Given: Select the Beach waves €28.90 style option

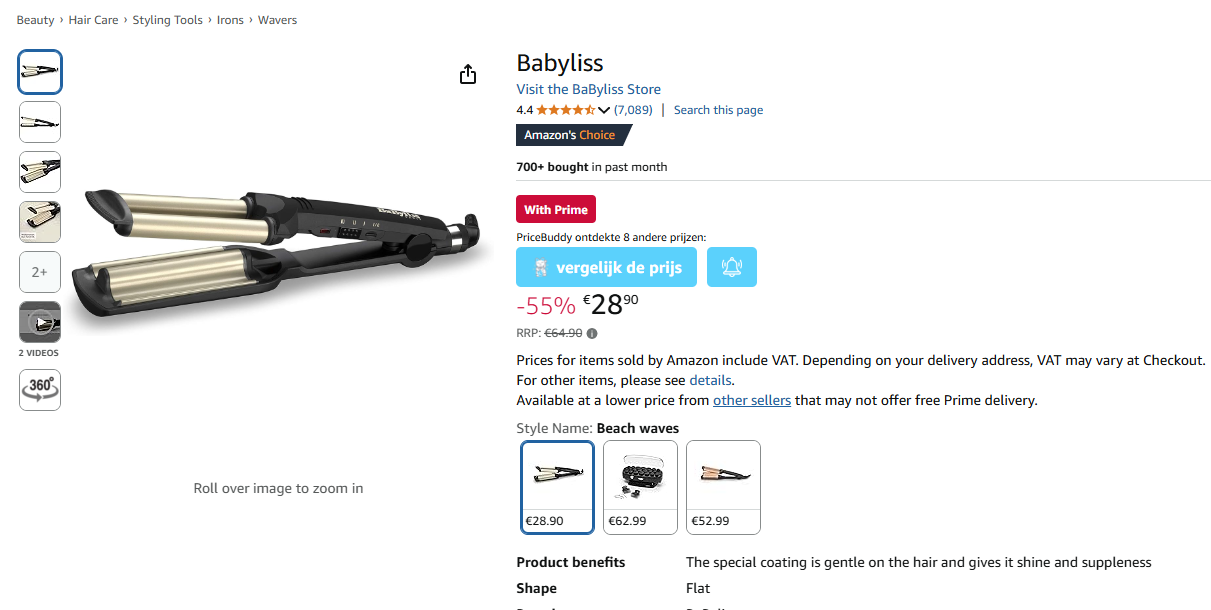Looking at the screenshot, I should (557, 487).
